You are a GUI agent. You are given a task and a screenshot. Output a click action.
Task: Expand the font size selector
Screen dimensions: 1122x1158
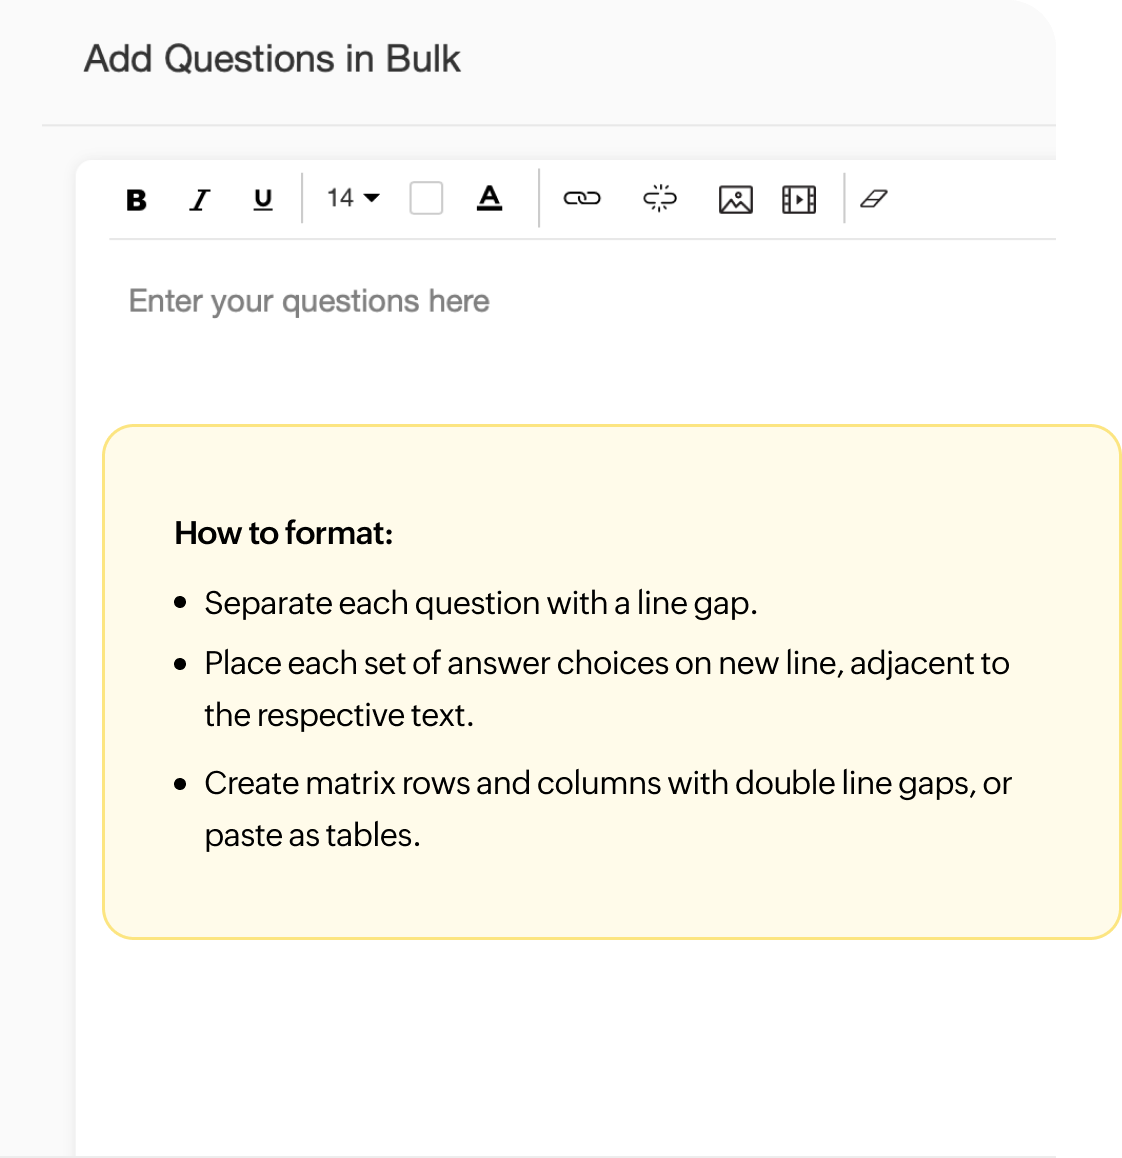click(x=349, y=199)
